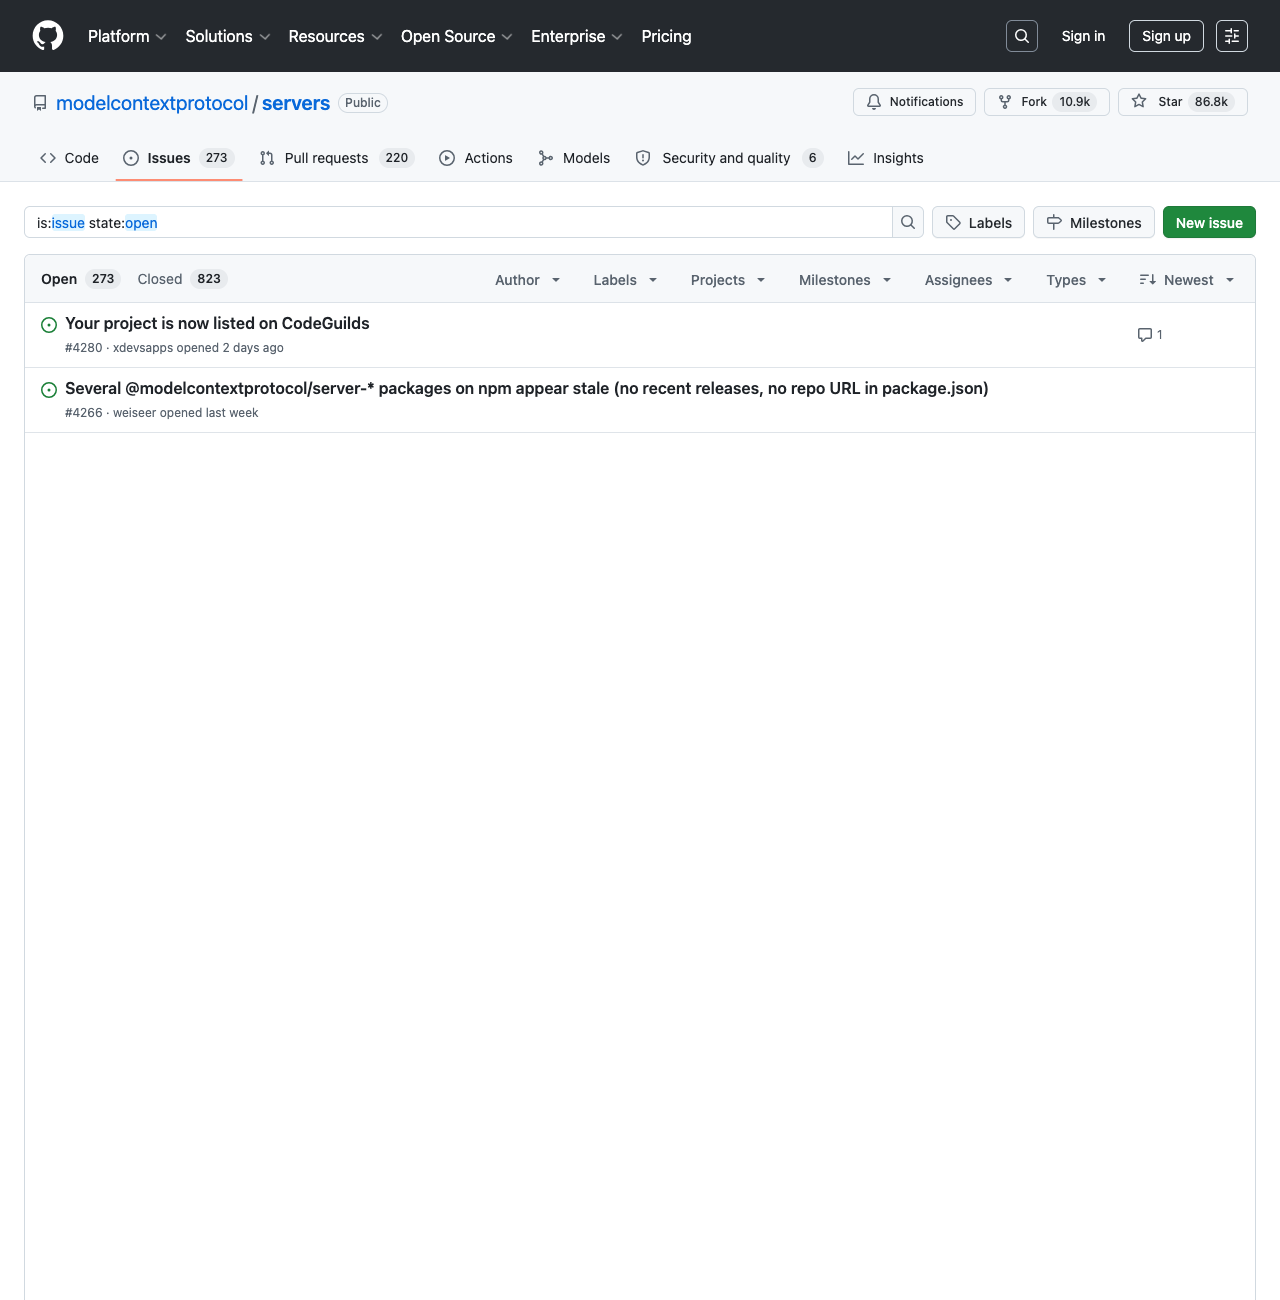Image resolution: width=1280 pixels, height=1300 pixels.
Task: Open the Types filter dropdown
Action: [x=1076, y=280]
